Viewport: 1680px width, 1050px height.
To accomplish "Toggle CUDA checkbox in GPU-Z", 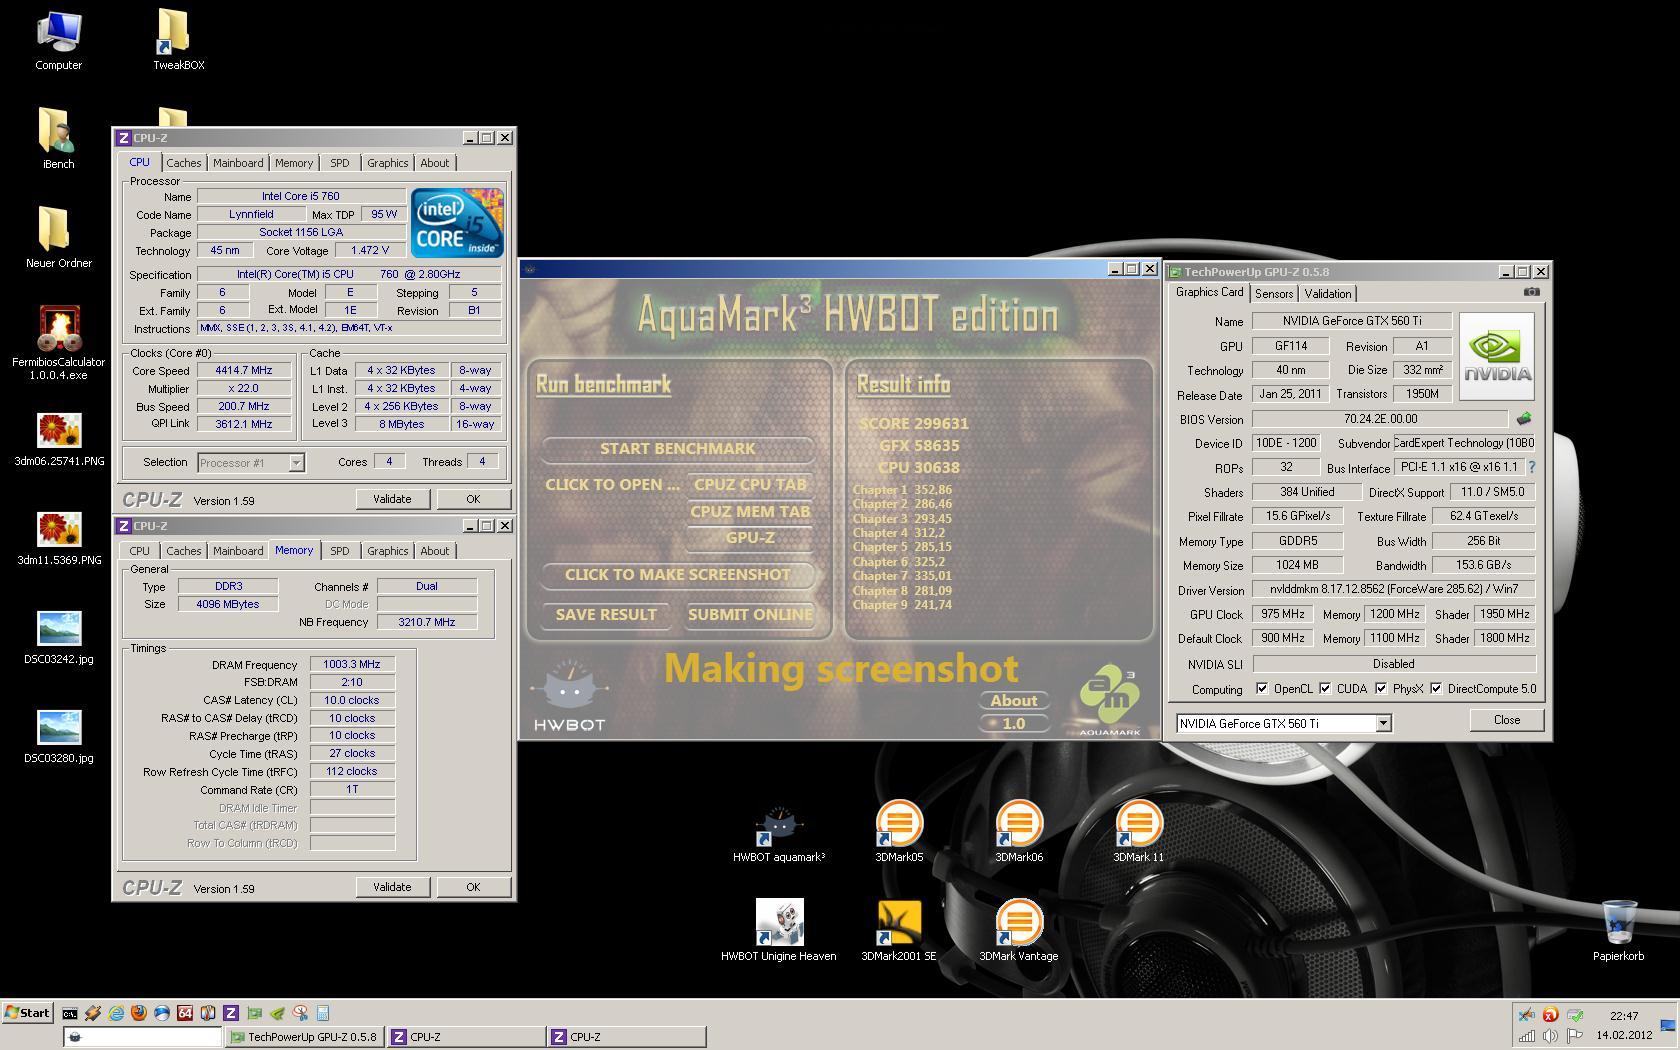I will coord(1325,689).
